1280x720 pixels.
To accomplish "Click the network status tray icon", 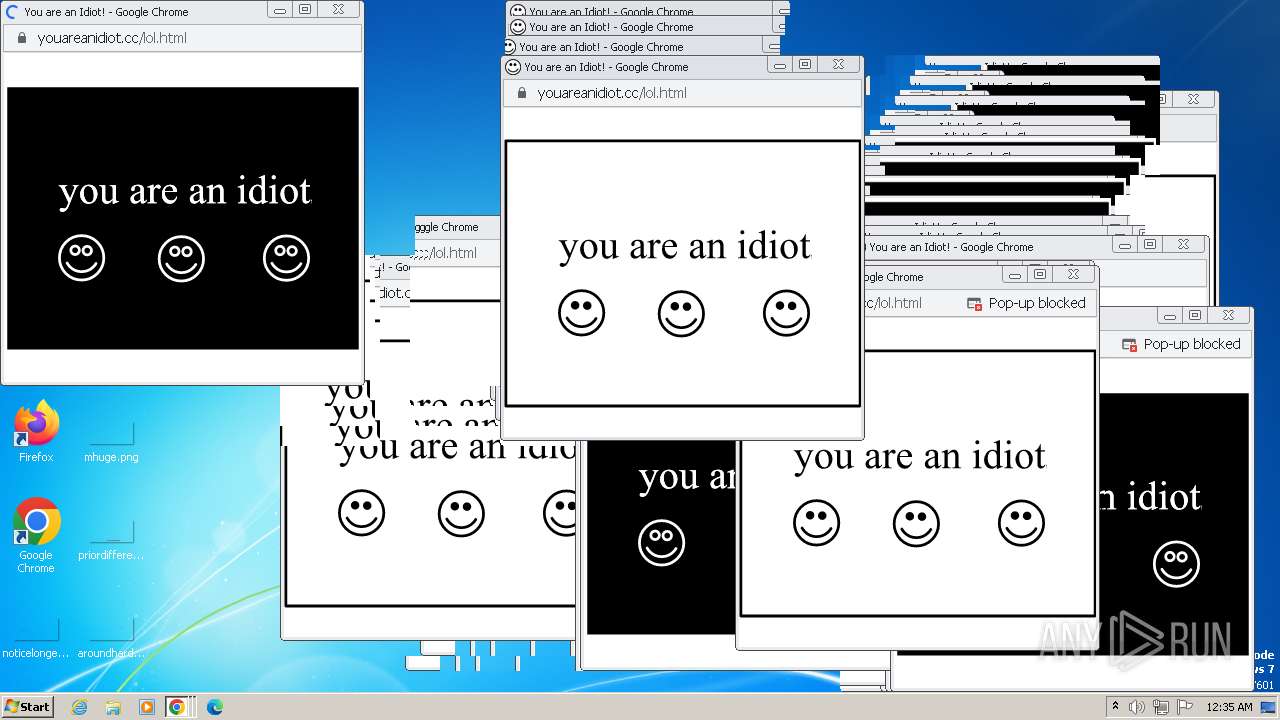I will coord(1161,707).
